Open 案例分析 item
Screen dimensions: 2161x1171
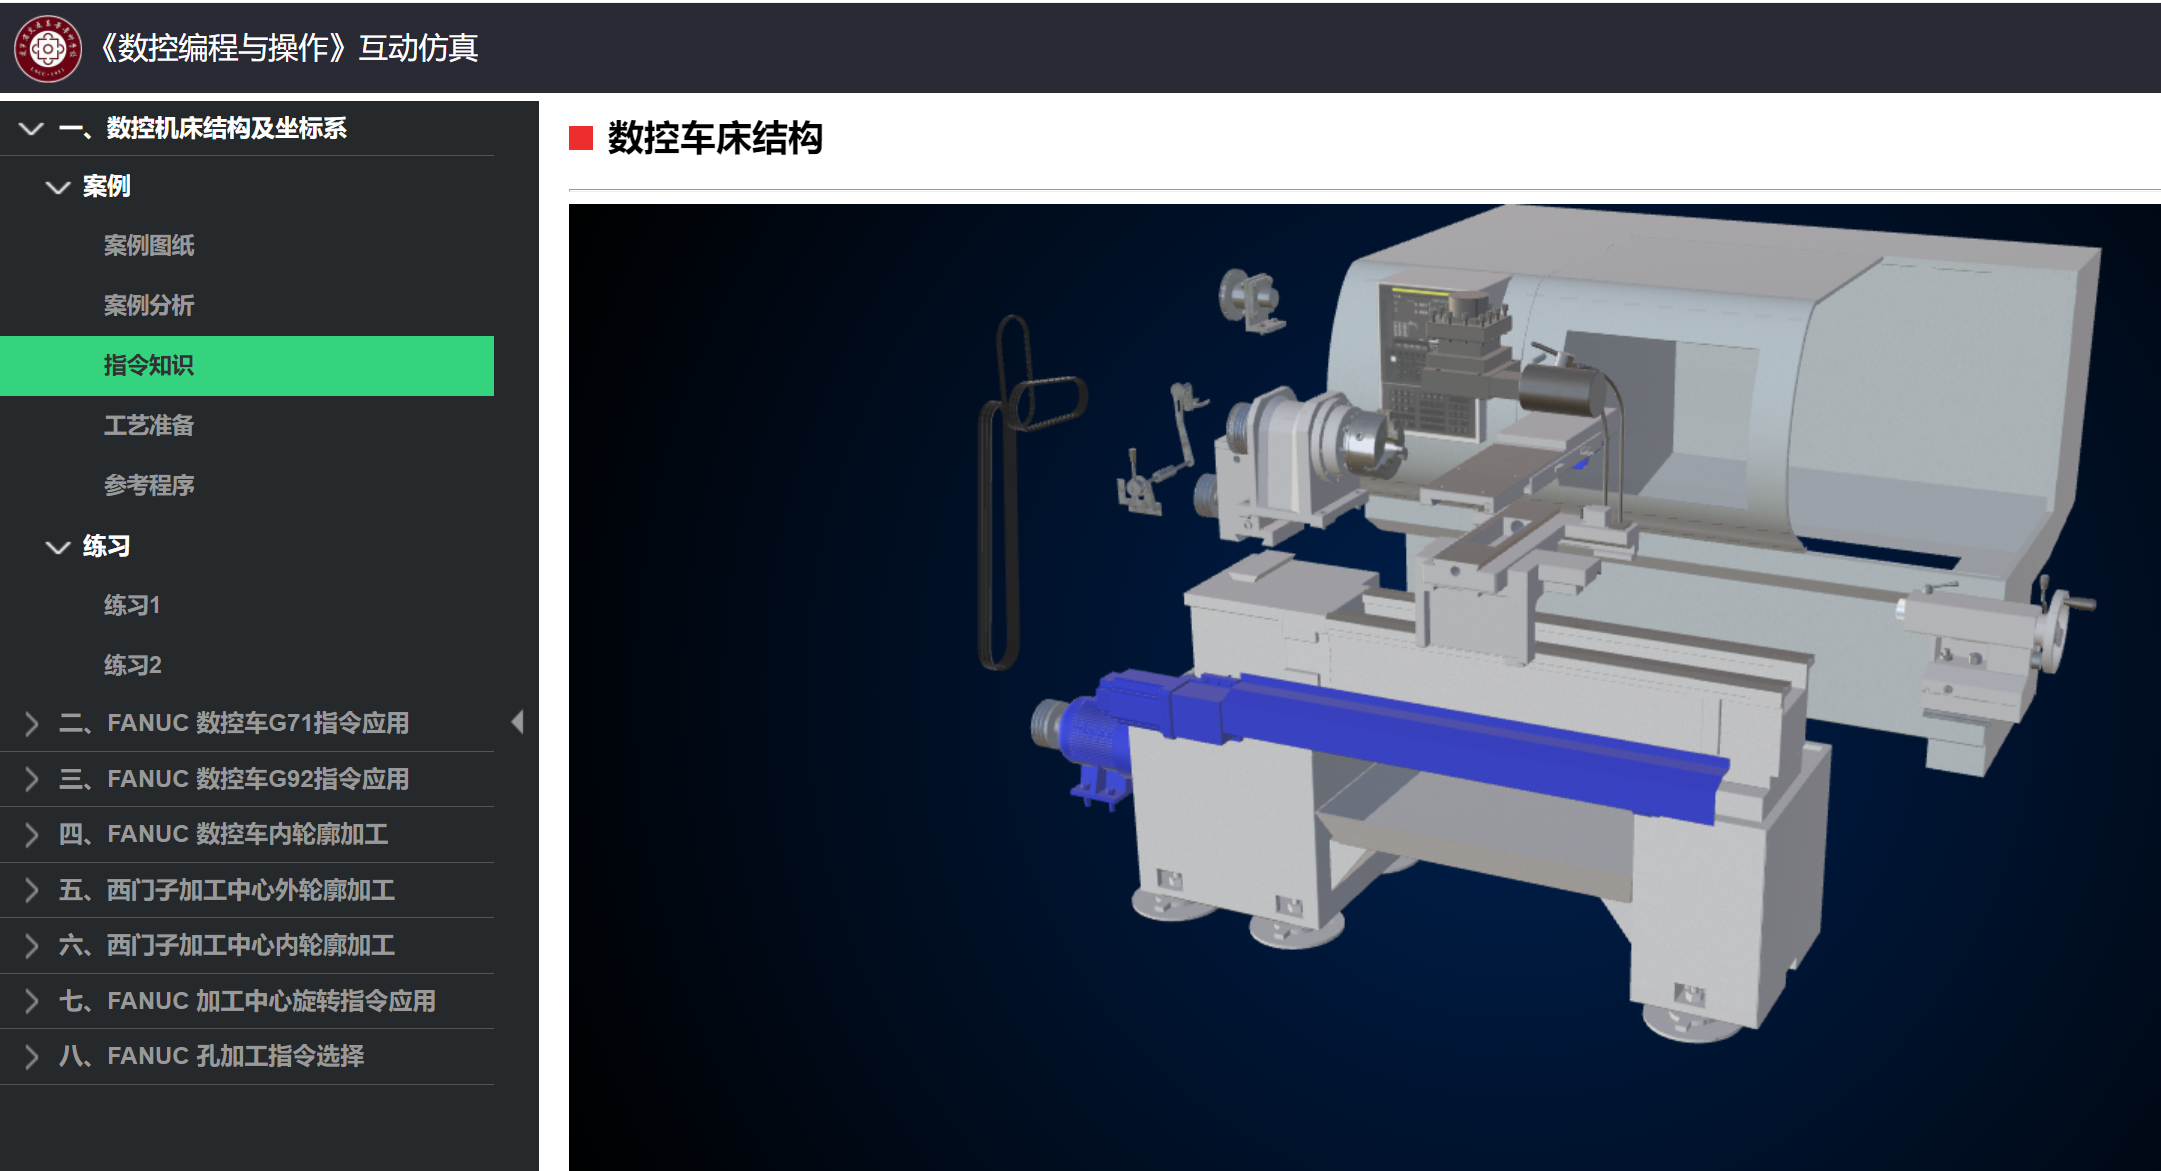pos(149,306)
